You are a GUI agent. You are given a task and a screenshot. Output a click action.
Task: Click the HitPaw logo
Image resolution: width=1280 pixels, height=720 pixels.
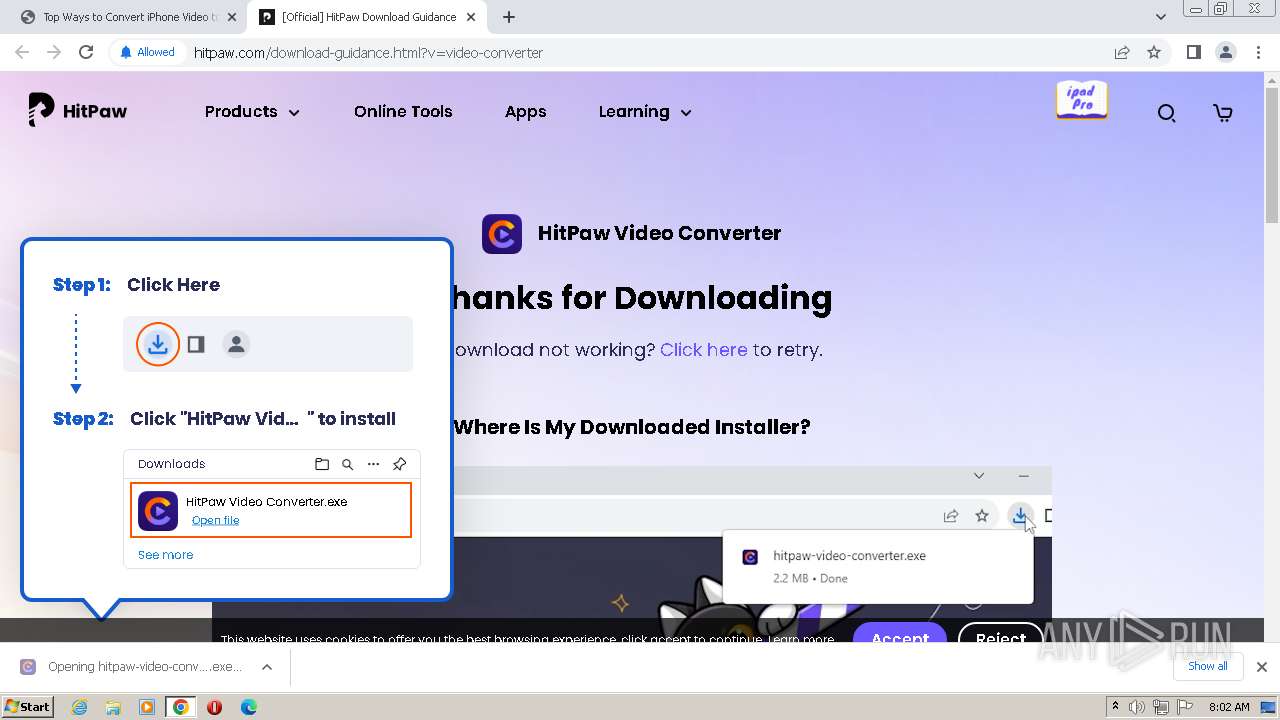click(x=78, y=111)
